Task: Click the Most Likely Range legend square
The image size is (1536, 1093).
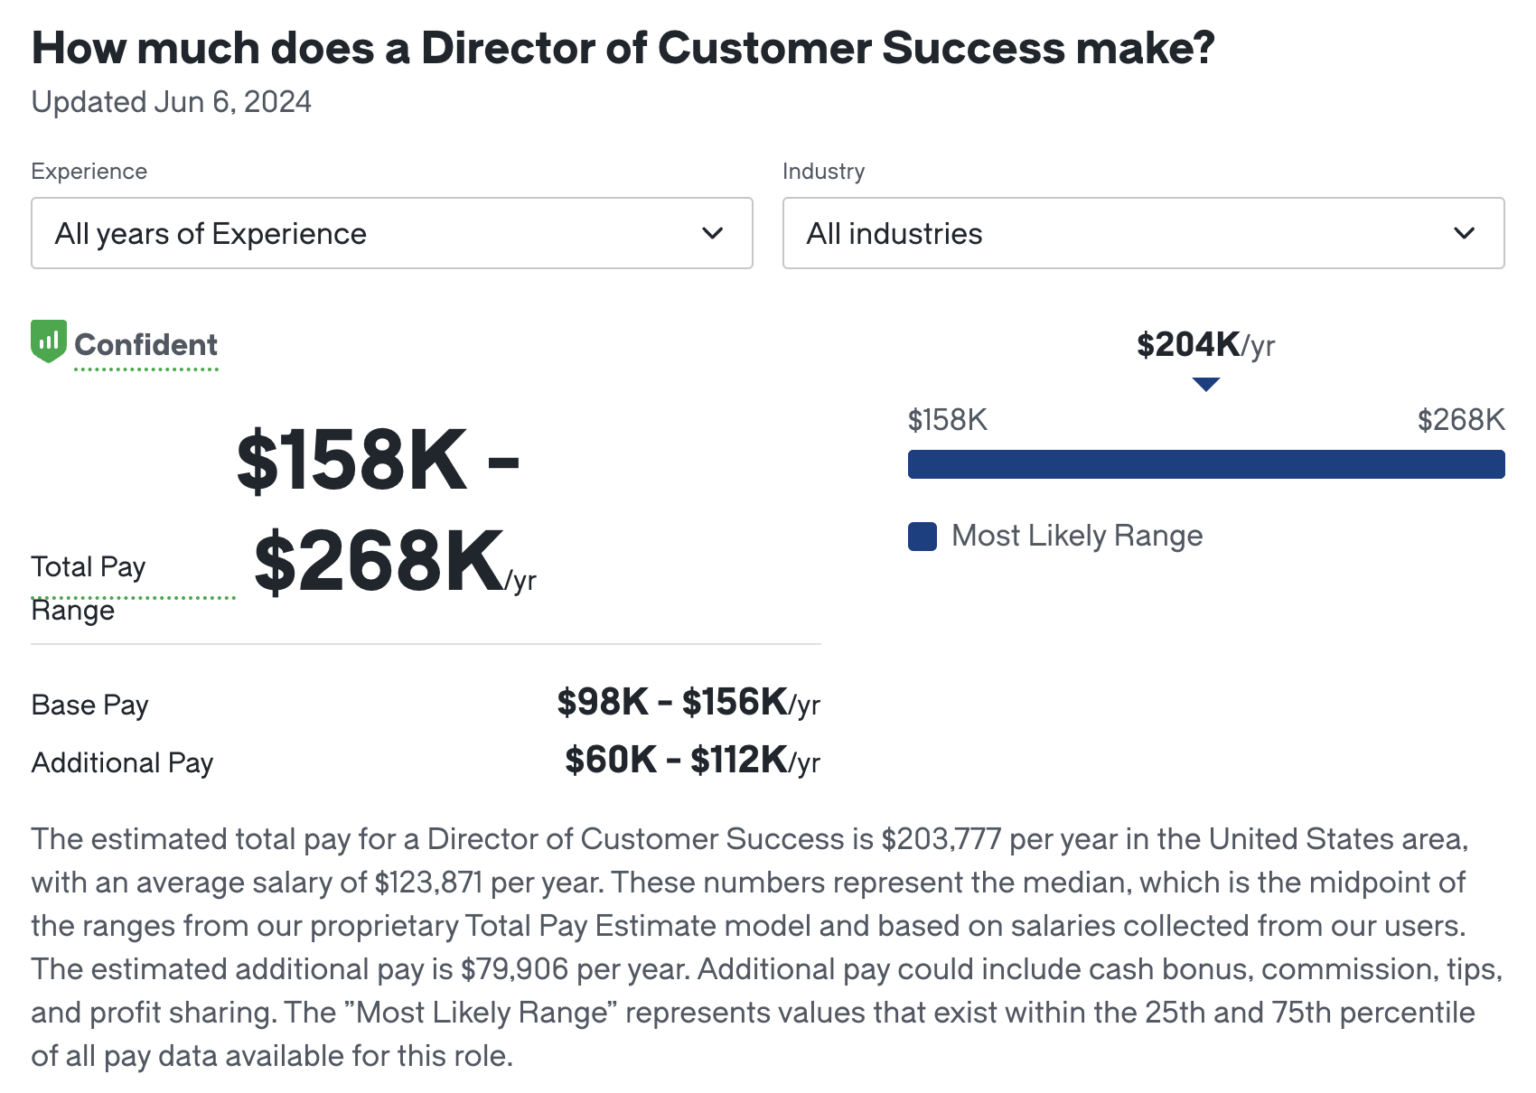Action: 922,536
